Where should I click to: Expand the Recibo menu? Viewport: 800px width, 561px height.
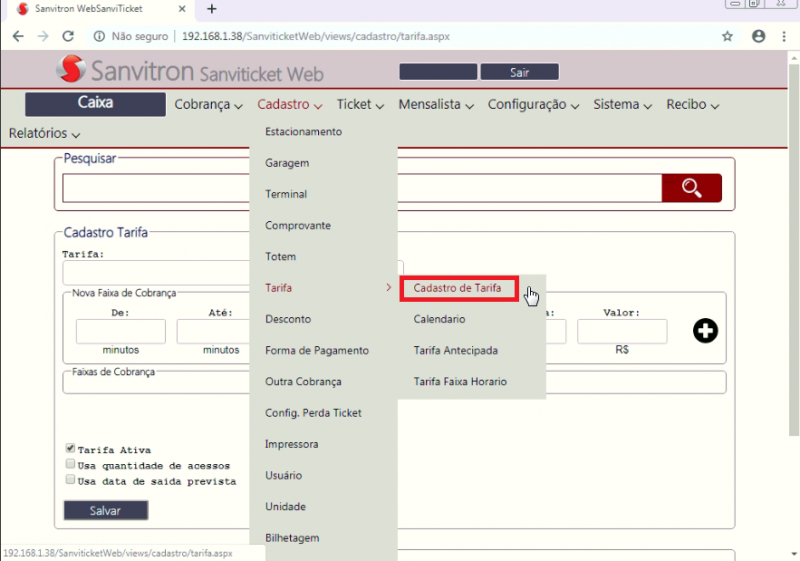point(692,105)
